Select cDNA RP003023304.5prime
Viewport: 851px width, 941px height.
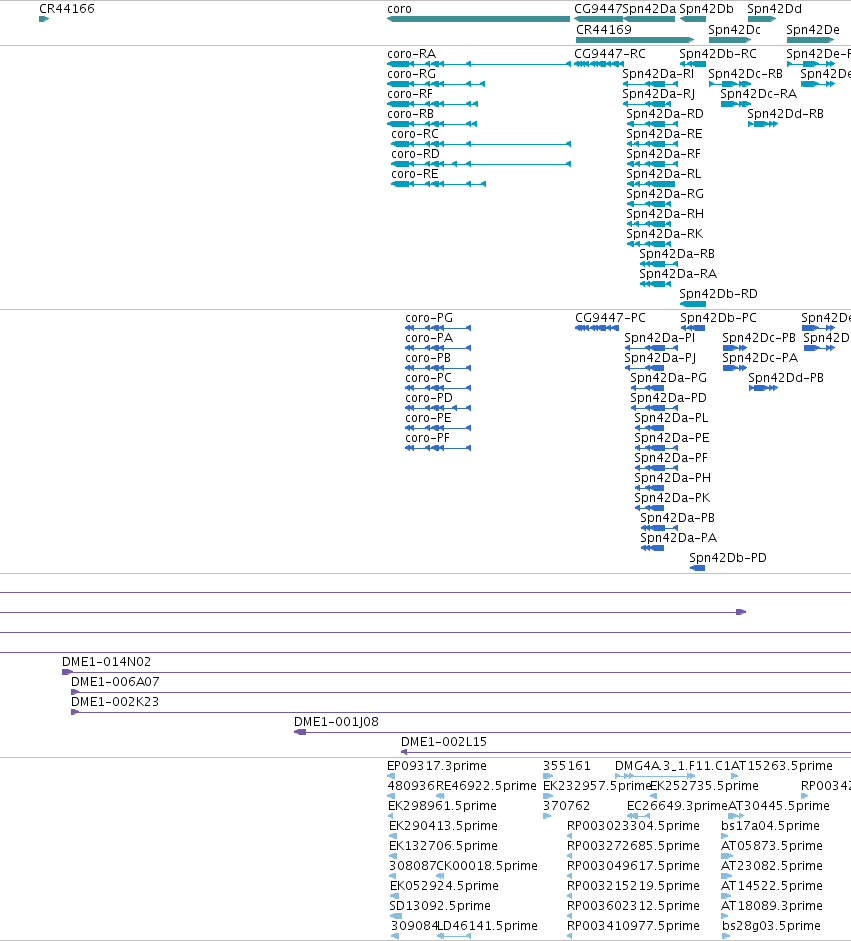click(x=633, y=826)
